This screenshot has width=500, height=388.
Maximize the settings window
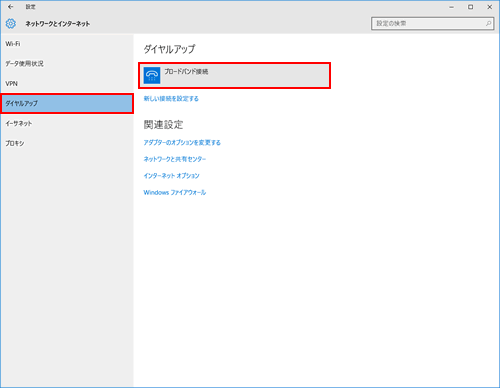470,7
